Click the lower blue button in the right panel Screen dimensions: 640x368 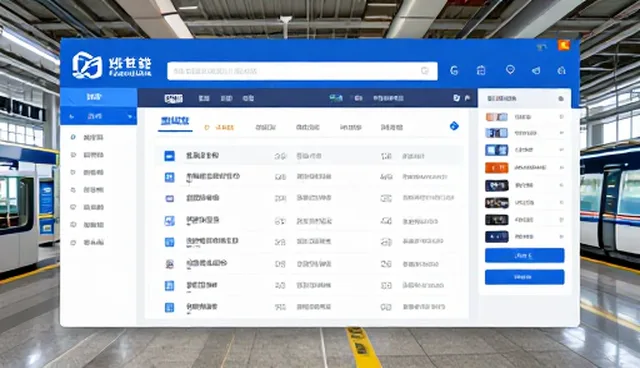coord(524,277)
